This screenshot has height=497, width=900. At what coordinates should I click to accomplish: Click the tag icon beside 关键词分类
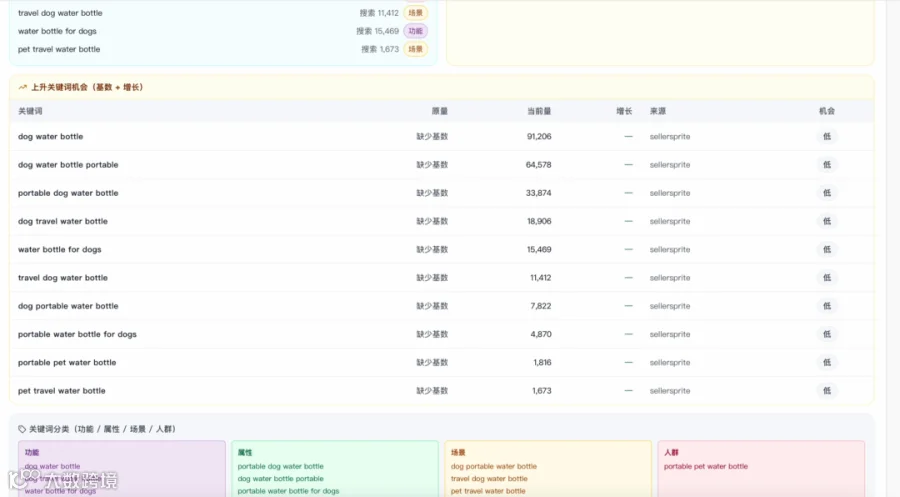(22, 429)
